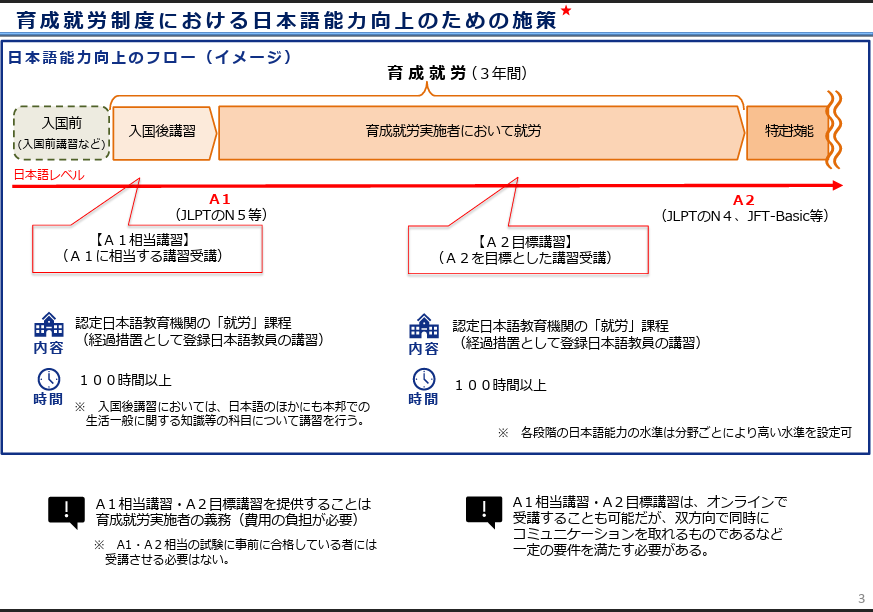This screenshot has width=873, height=612.
Task: Select the 入国後講習 arrow block
Action: pyautogui.click(x=162, y=131)
